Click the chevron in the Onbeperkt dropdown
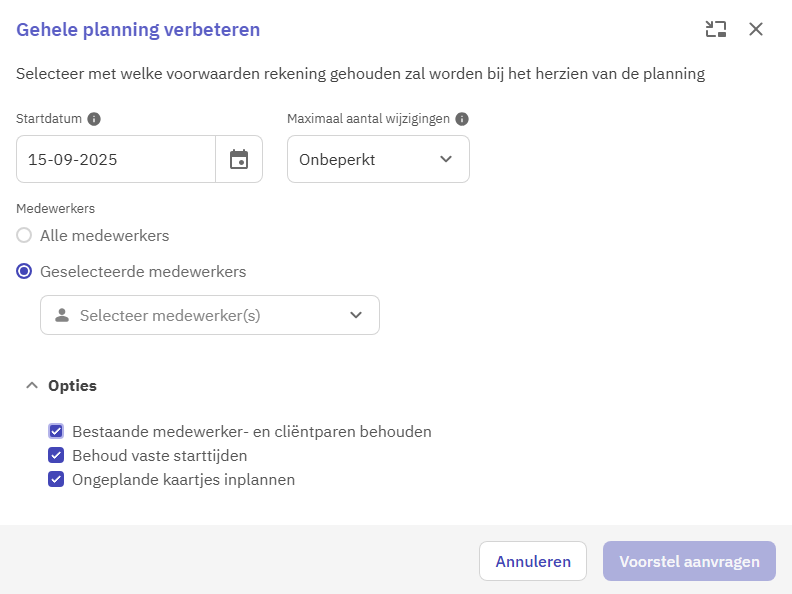The image size is (792, 594). [446, 159]
